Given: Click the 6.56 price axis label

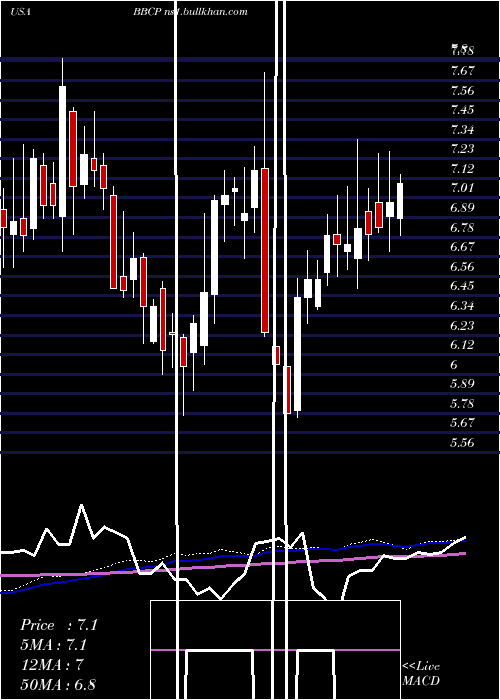Looking at the screenshot, I should [462, 267].
